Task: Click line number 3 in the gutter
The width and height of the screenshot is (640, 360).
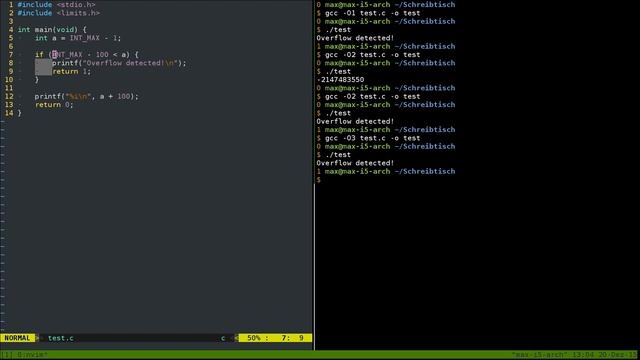Action: 11,21
